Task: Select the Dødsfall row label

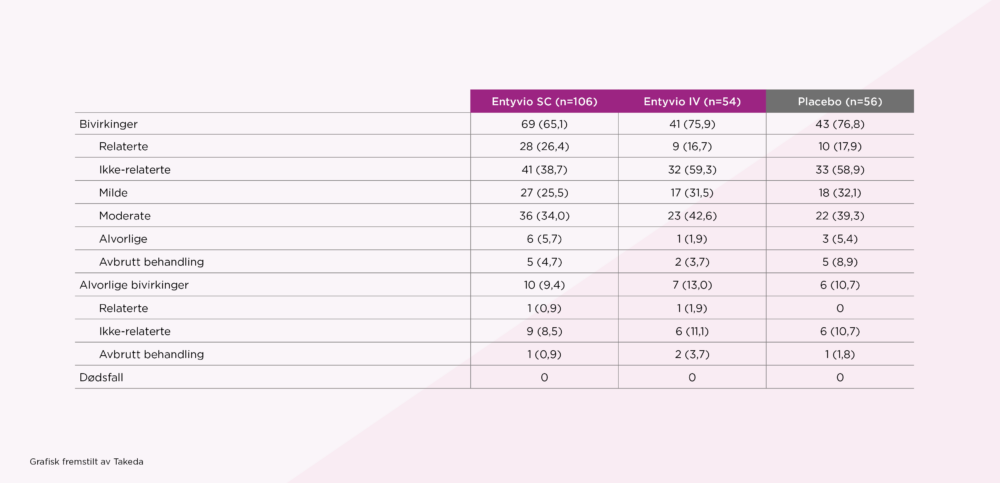Action: pos(104,377)
